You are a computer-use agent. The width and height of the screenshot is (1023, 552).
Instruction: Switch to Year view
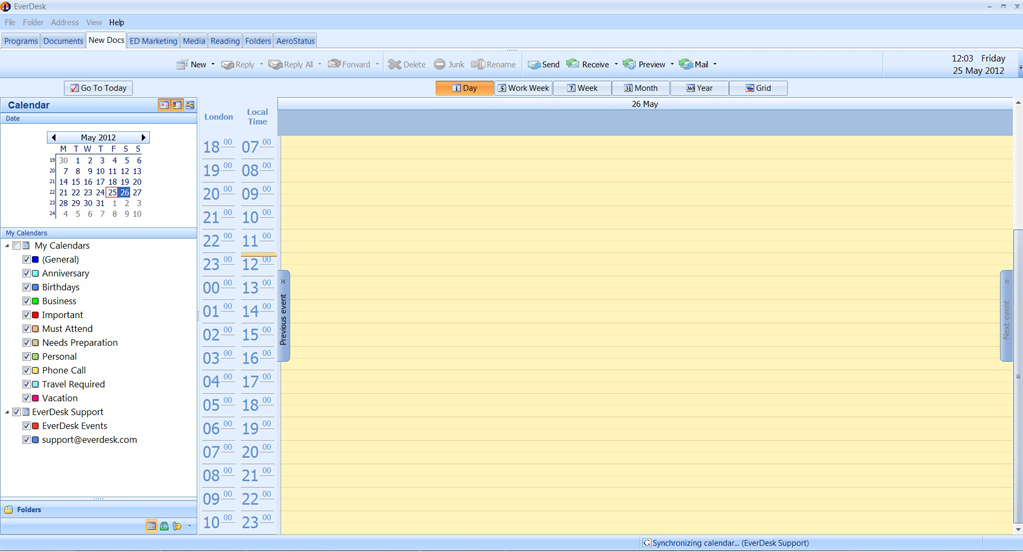click(x=699, y=88)
